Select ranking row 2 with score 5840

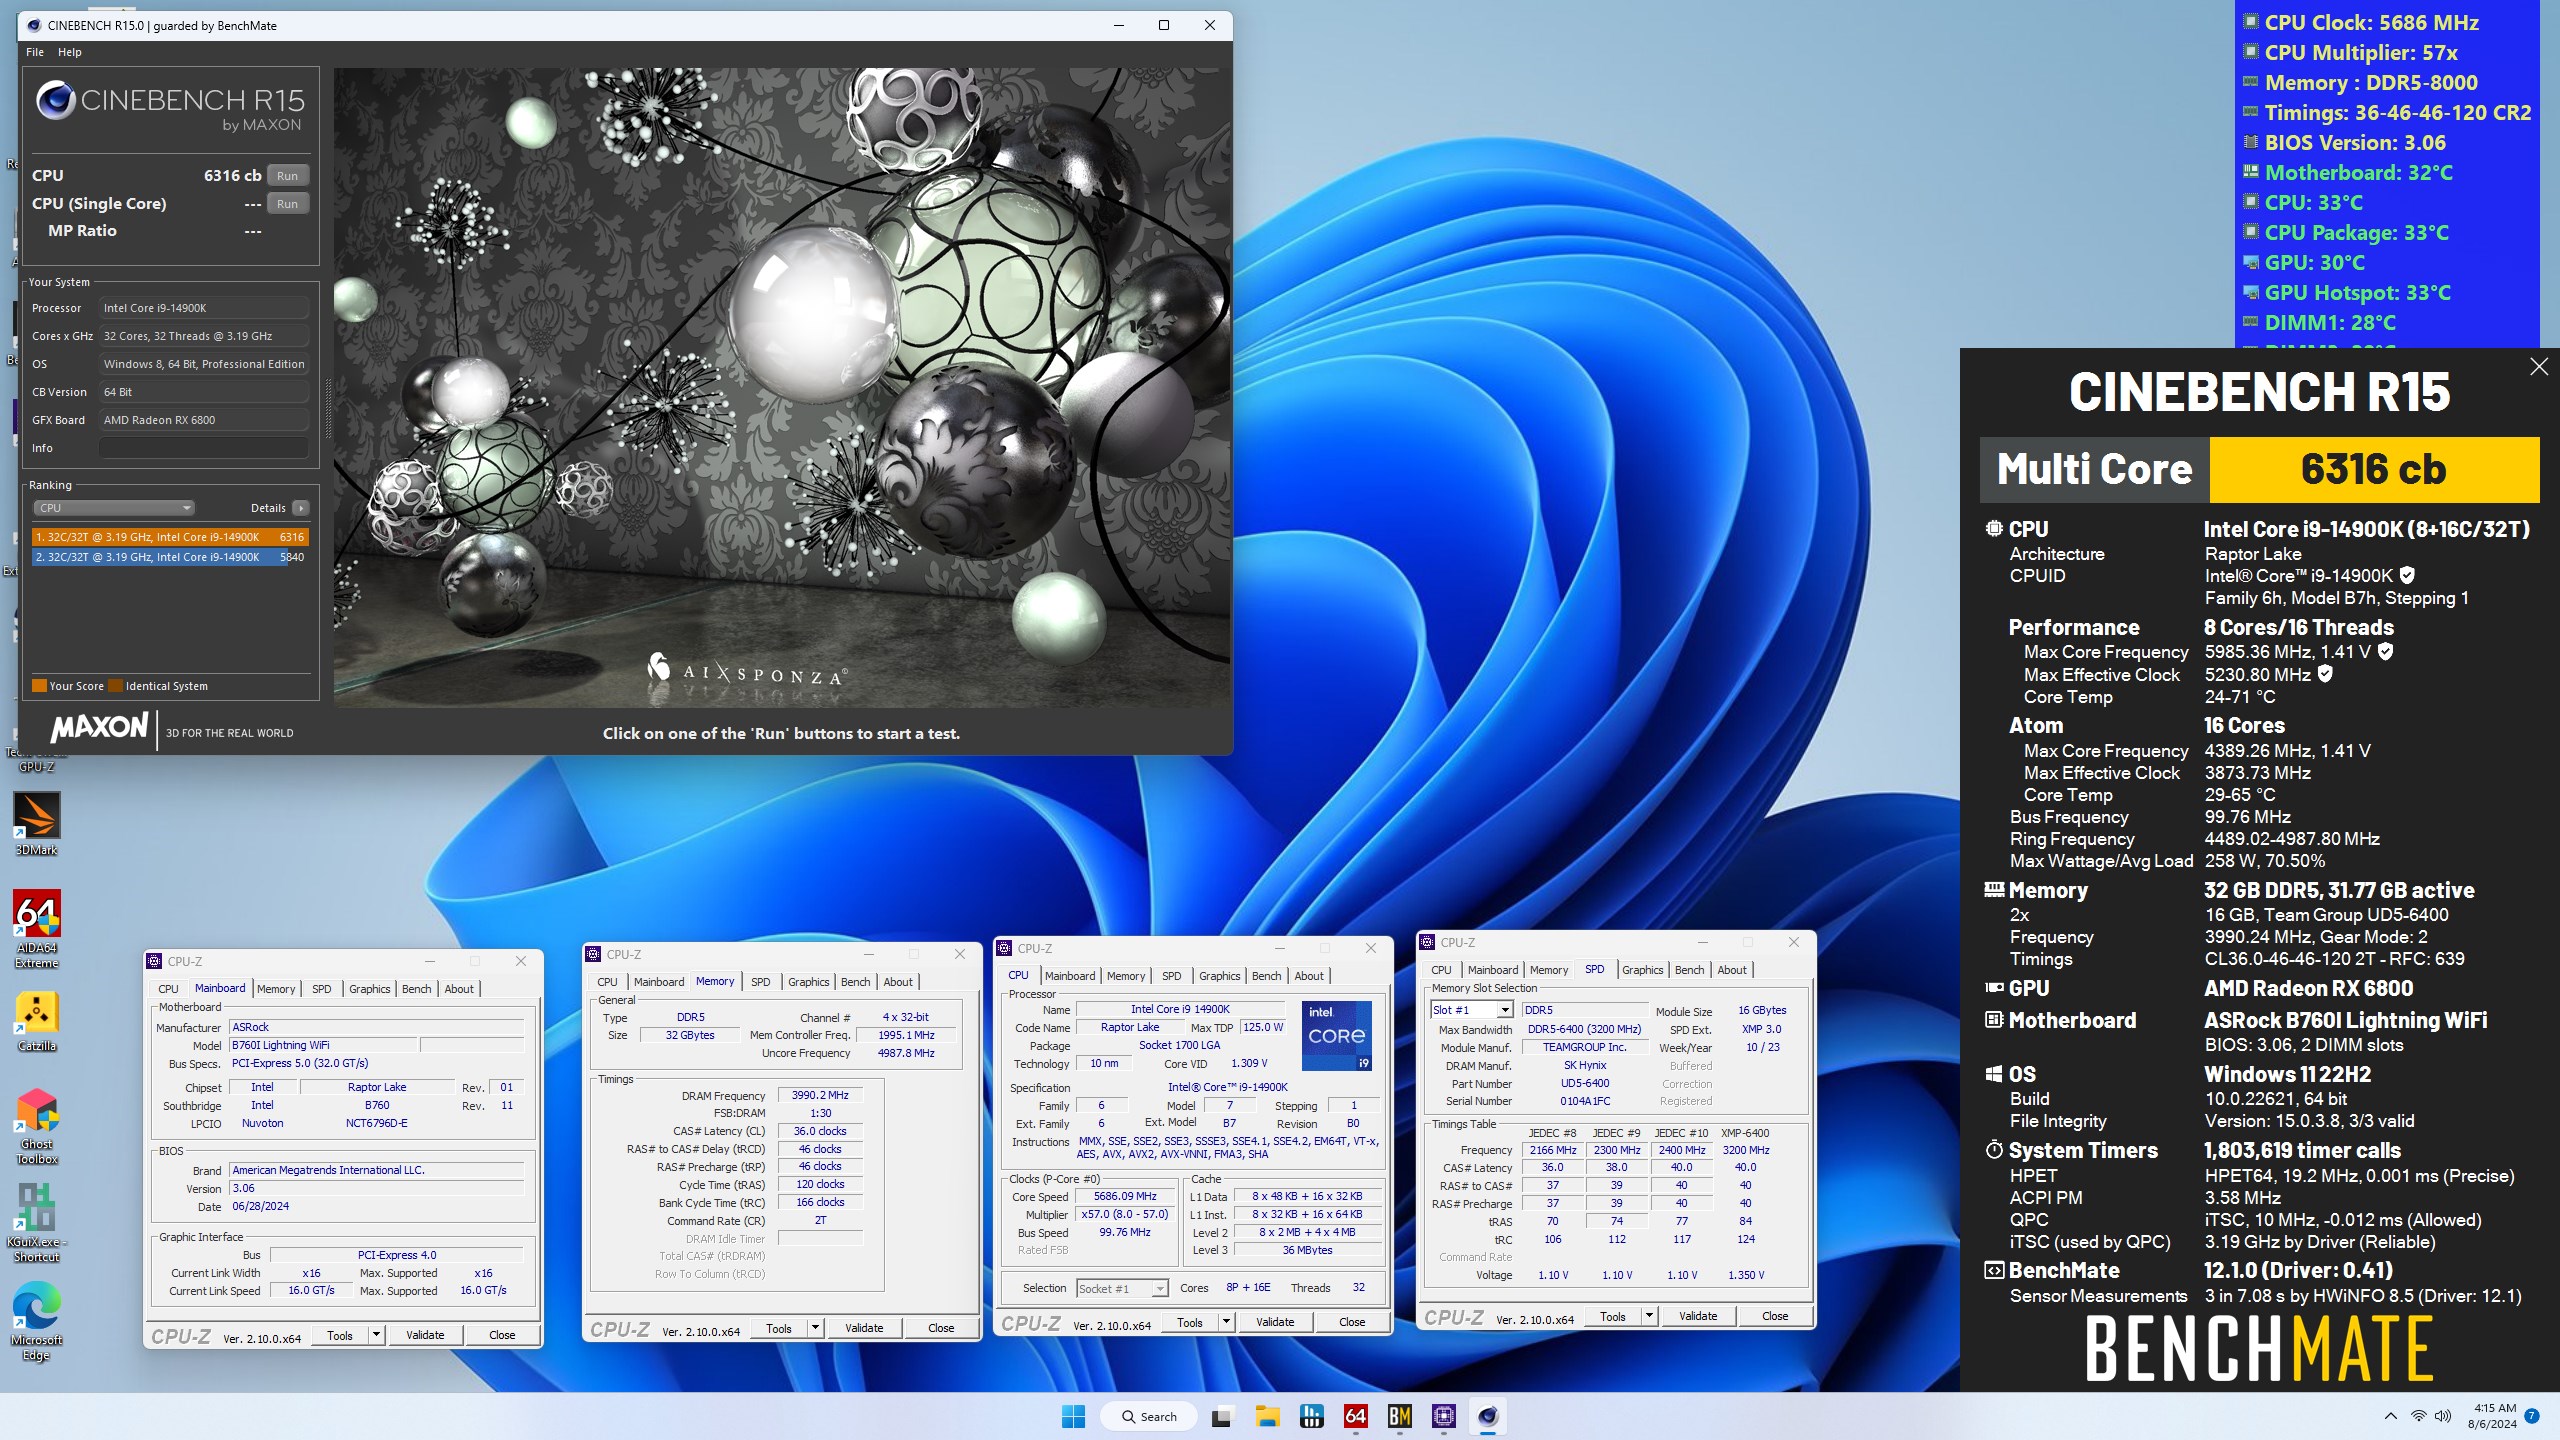tap(170, 557)
